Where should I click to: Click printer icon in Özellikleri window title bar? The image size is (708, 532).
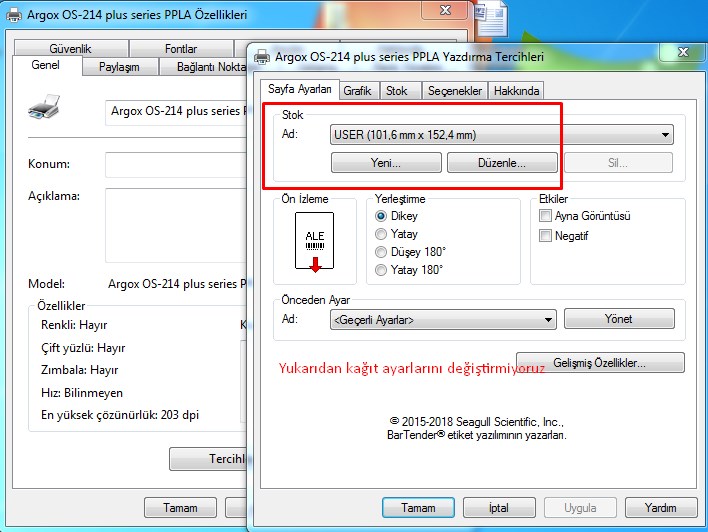point(14,15)
